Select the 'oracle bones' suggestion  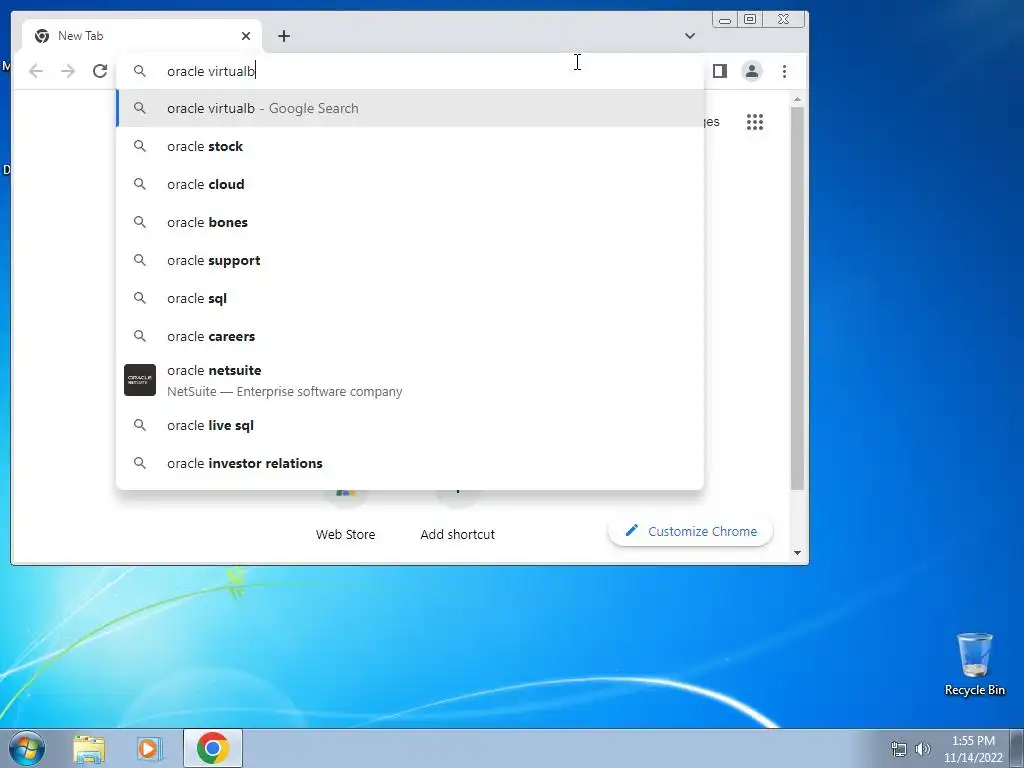(410, 222)
